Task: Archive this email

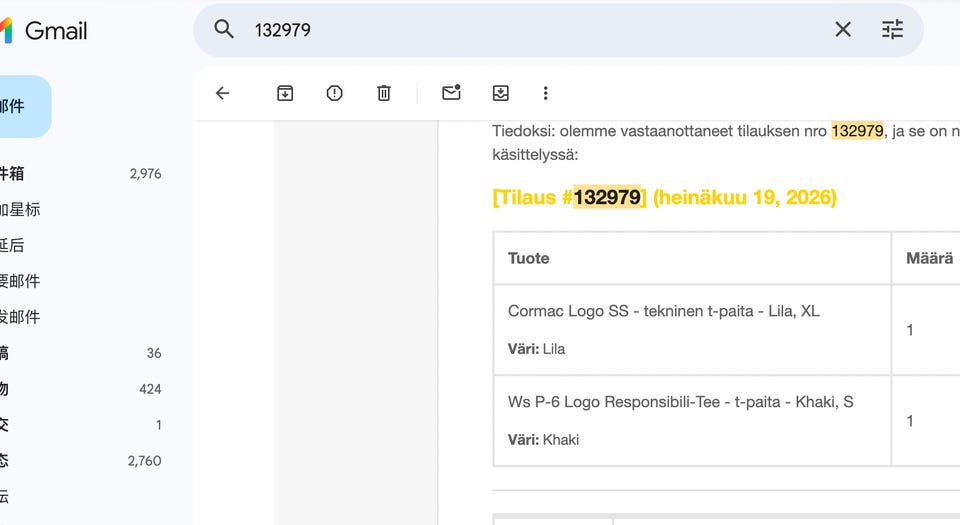Action: 285,93
